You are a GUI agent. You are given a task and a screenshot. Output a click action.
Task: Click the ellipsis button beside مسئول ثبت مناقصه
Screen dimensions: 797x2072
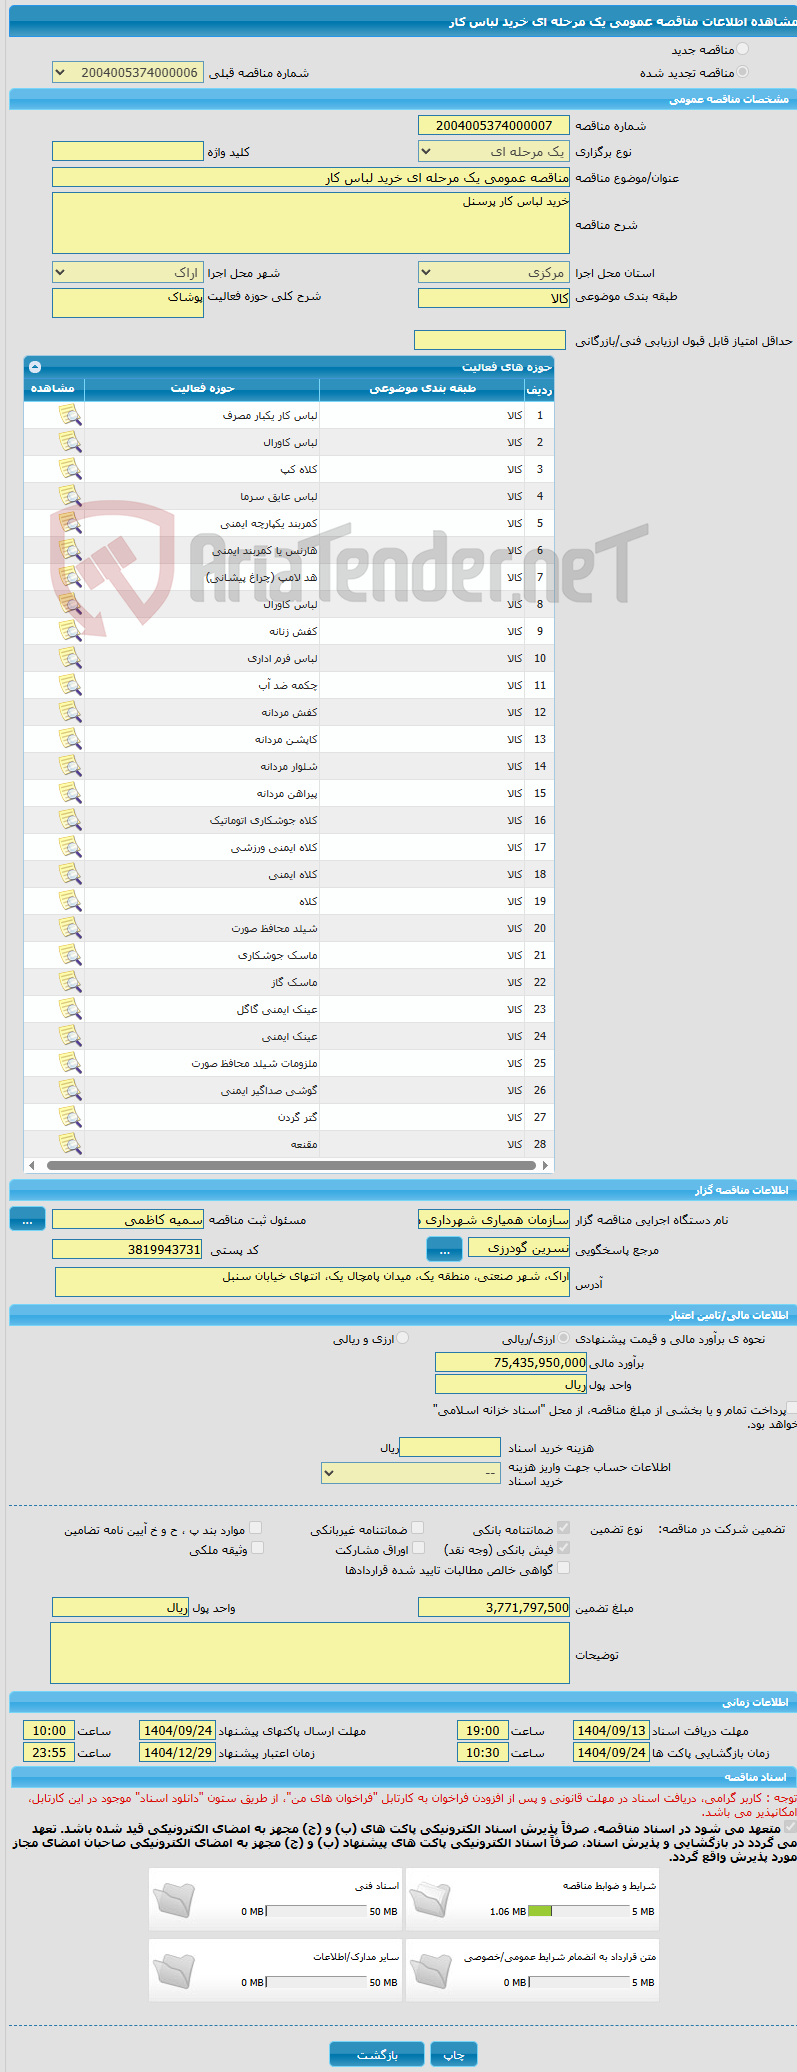tap(27, 1220)
